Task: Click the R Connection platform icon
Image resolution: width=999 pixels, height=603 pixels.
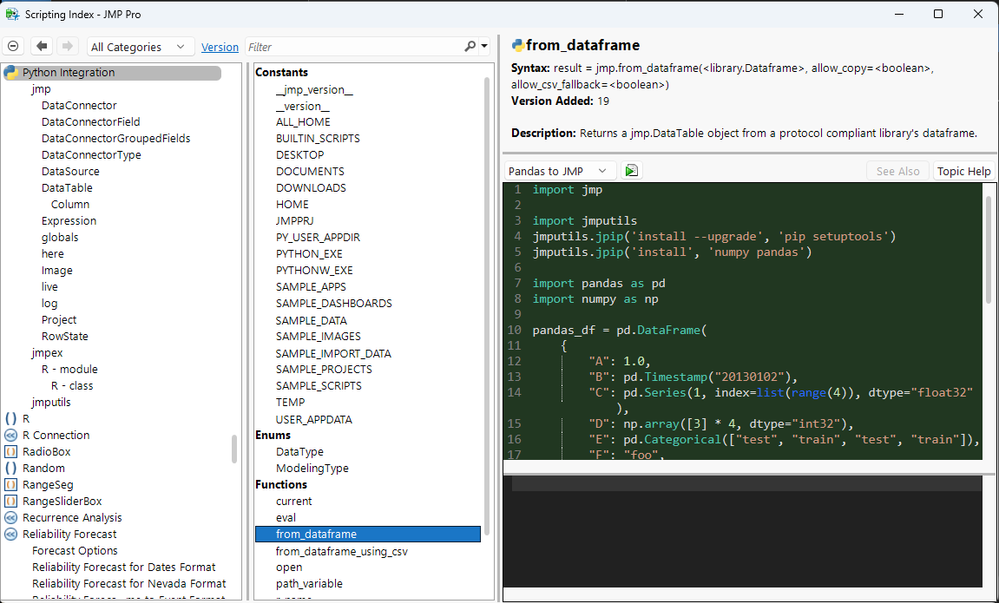Action: pyautogui.click(x=11, y=435)
